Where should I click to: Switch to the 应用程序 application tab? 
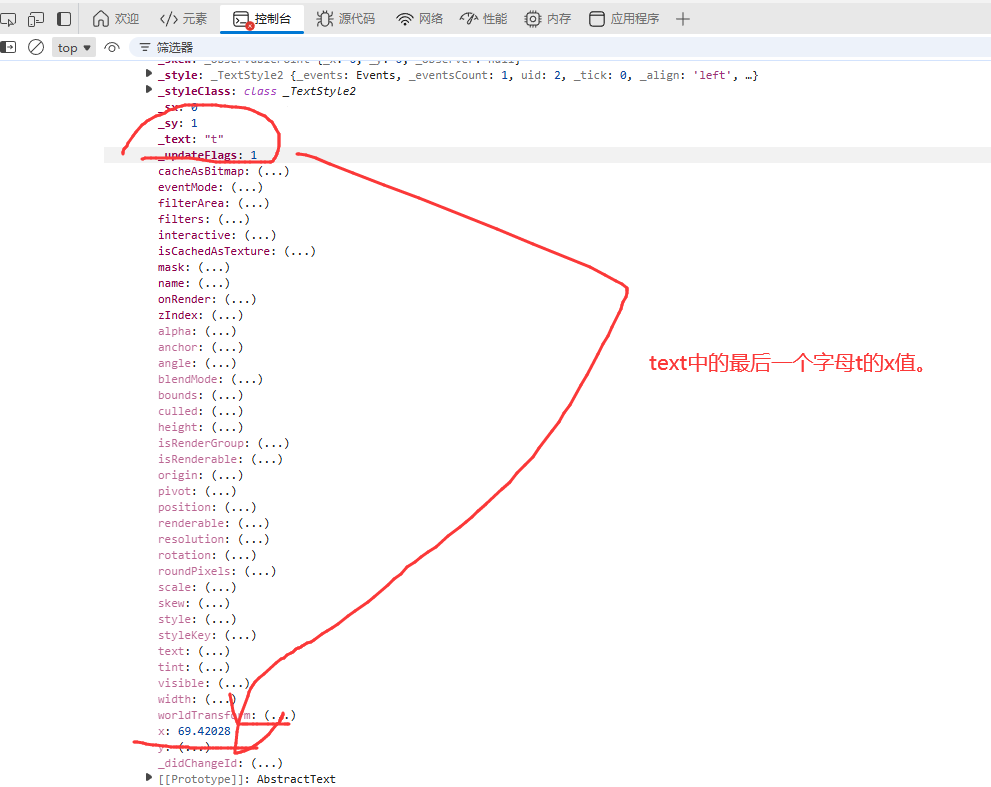tap(624, 19)
